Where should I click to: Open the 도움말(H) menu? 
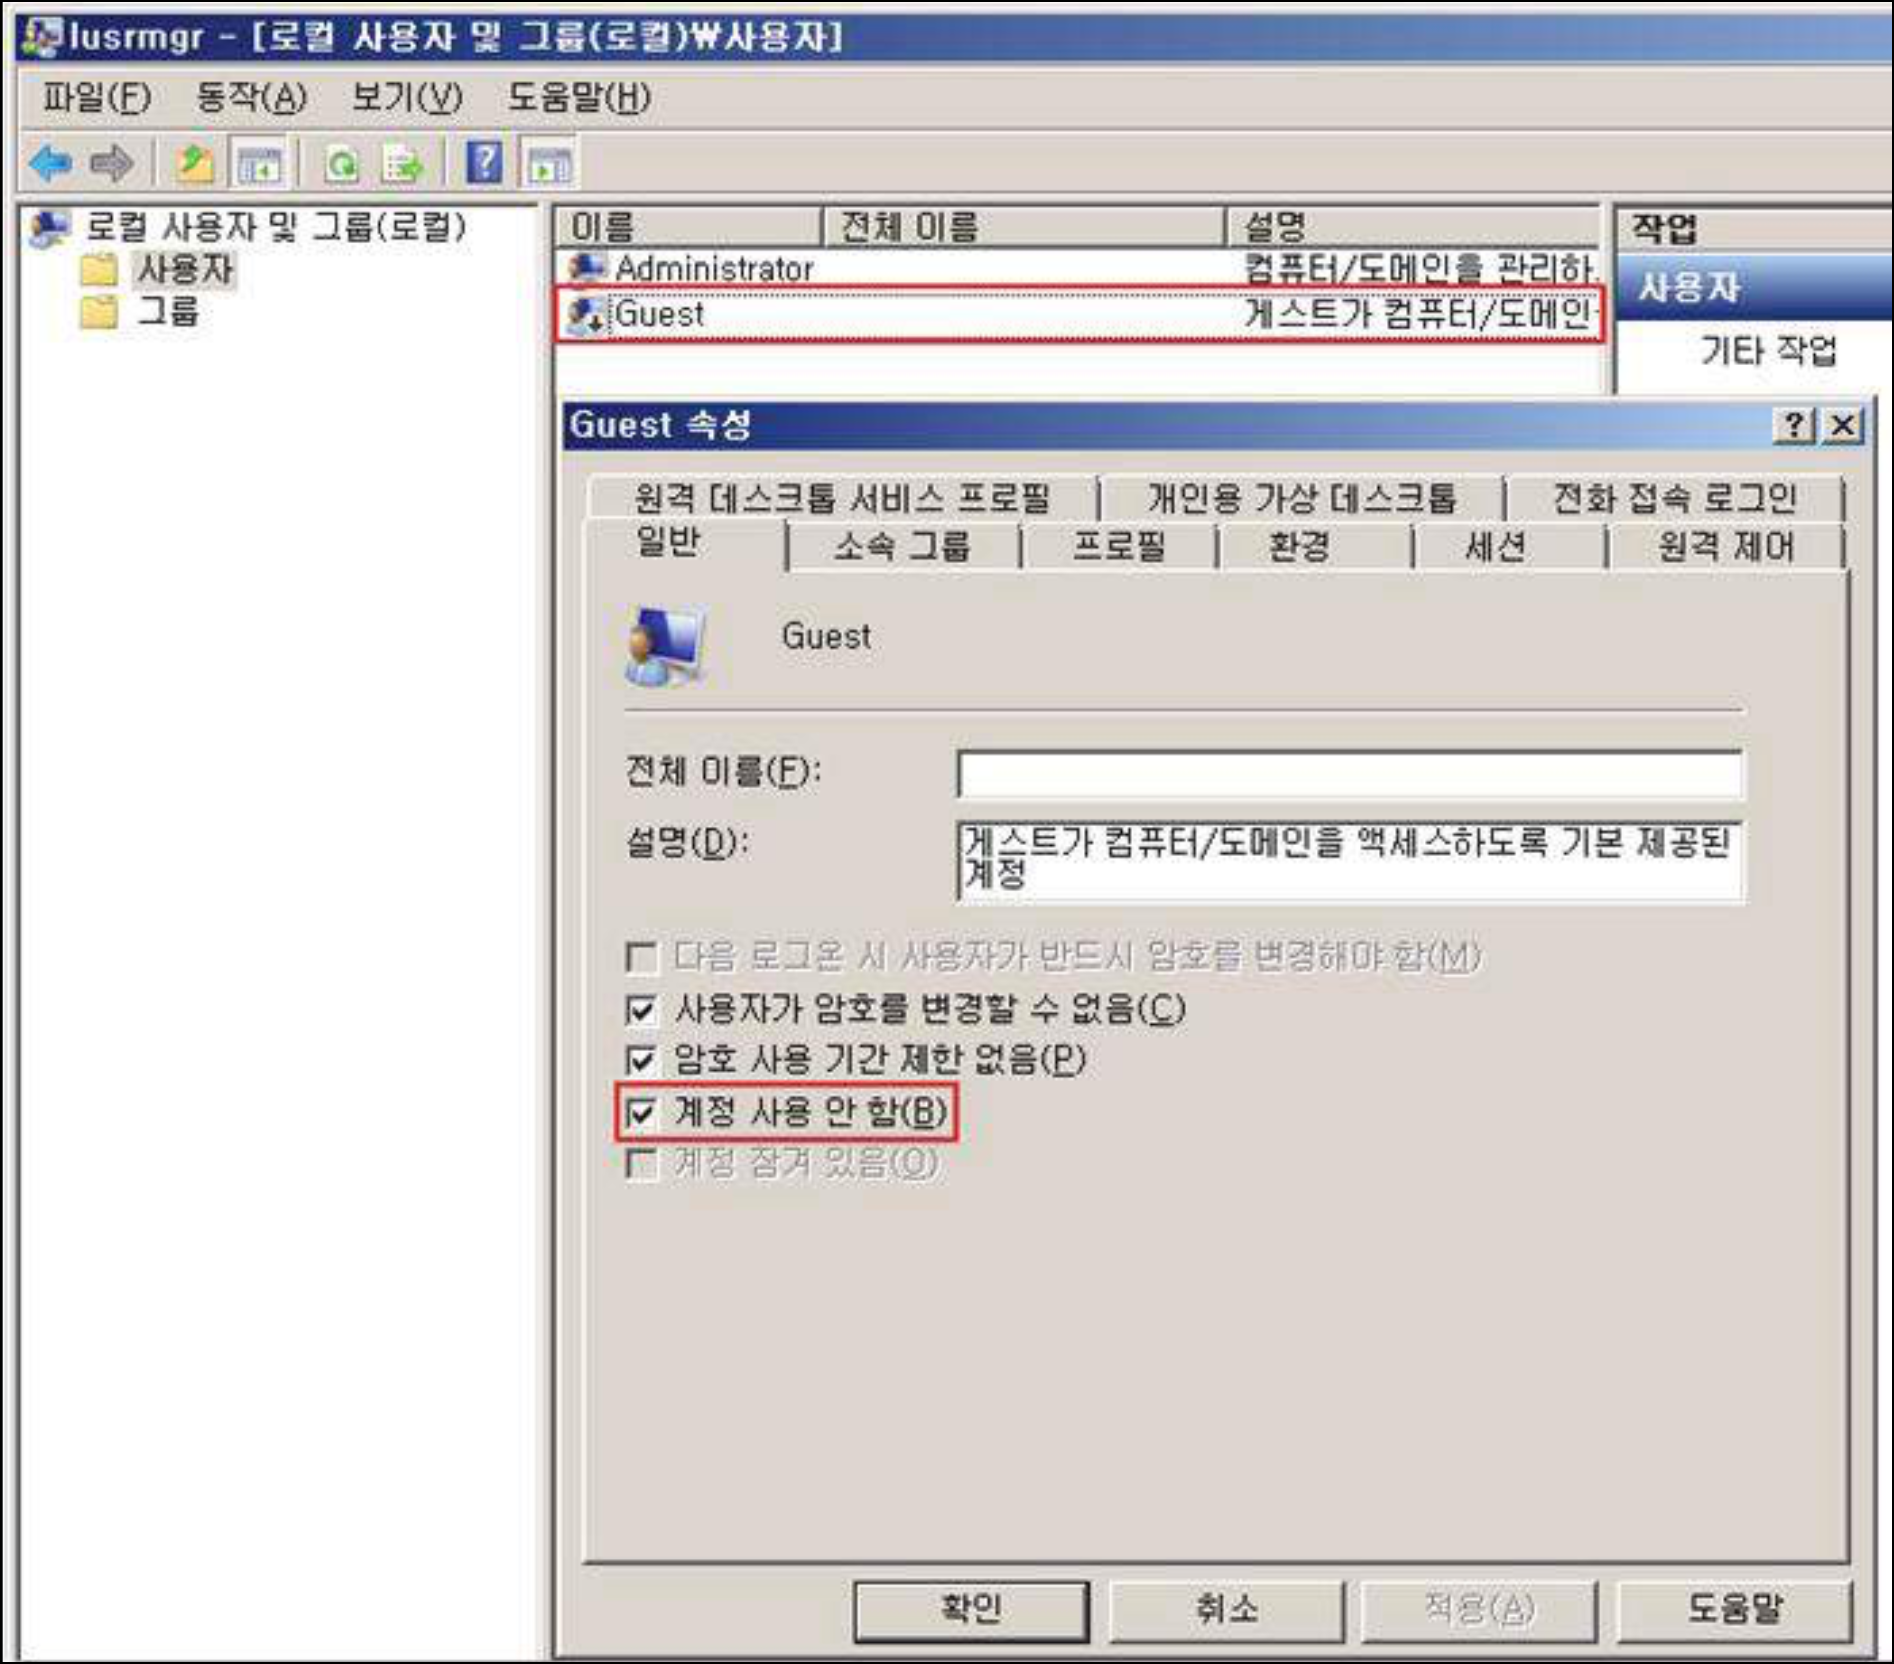pyautogui.click(x=580, y=97)
